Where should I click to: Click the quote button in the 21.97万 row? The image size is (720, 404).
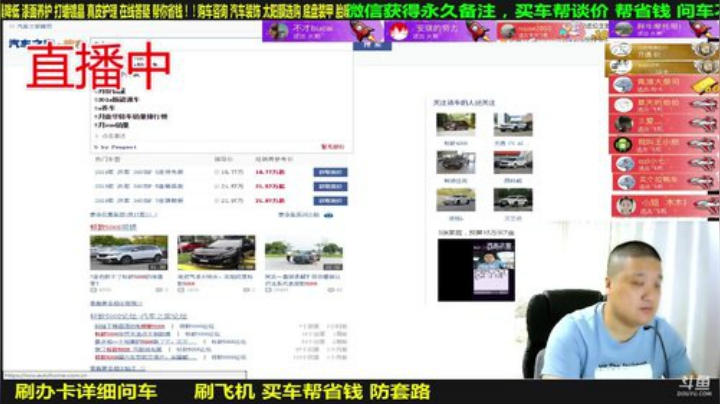coord(330,201)
